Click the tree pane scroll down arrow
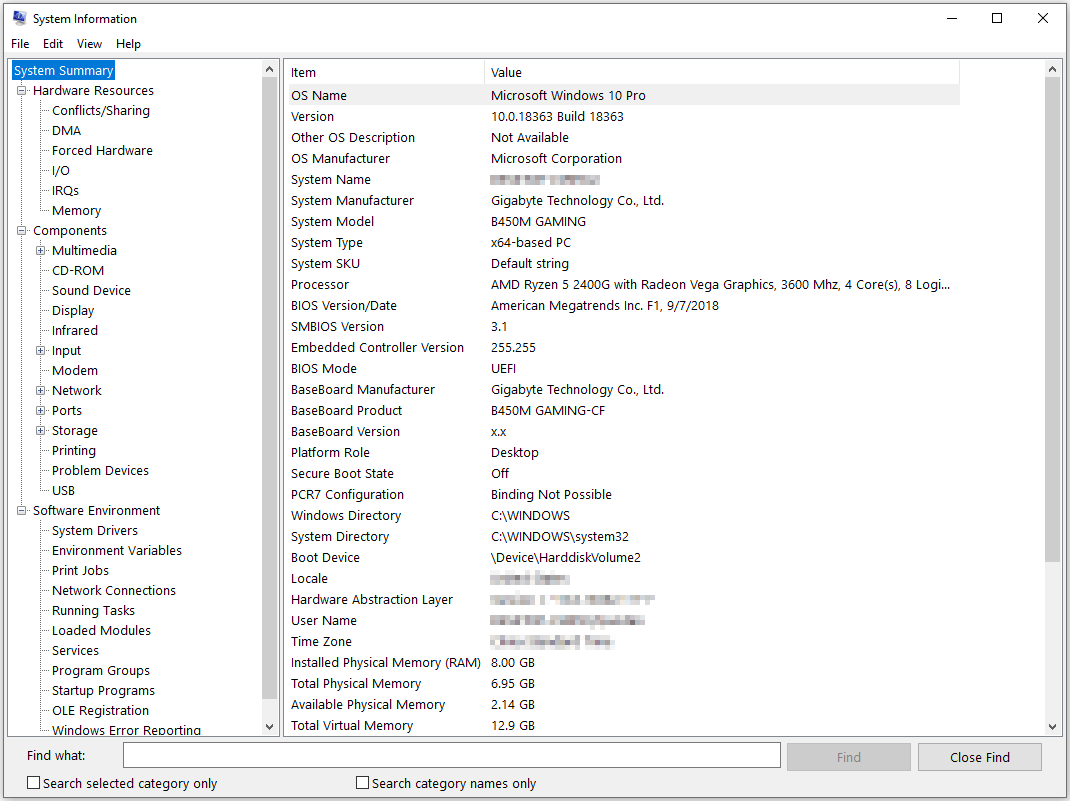 270,727
